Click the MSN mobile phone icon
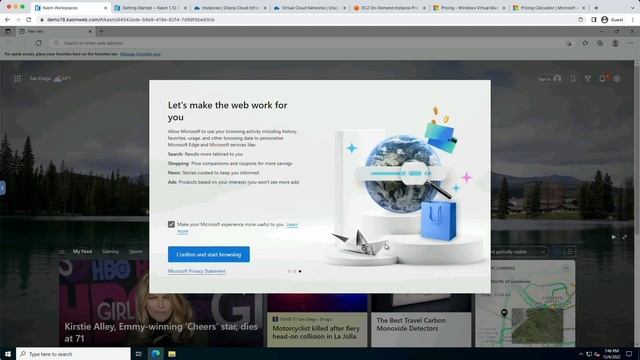The width and height of the screenshot is (640, 360). (x=573, y=78)
